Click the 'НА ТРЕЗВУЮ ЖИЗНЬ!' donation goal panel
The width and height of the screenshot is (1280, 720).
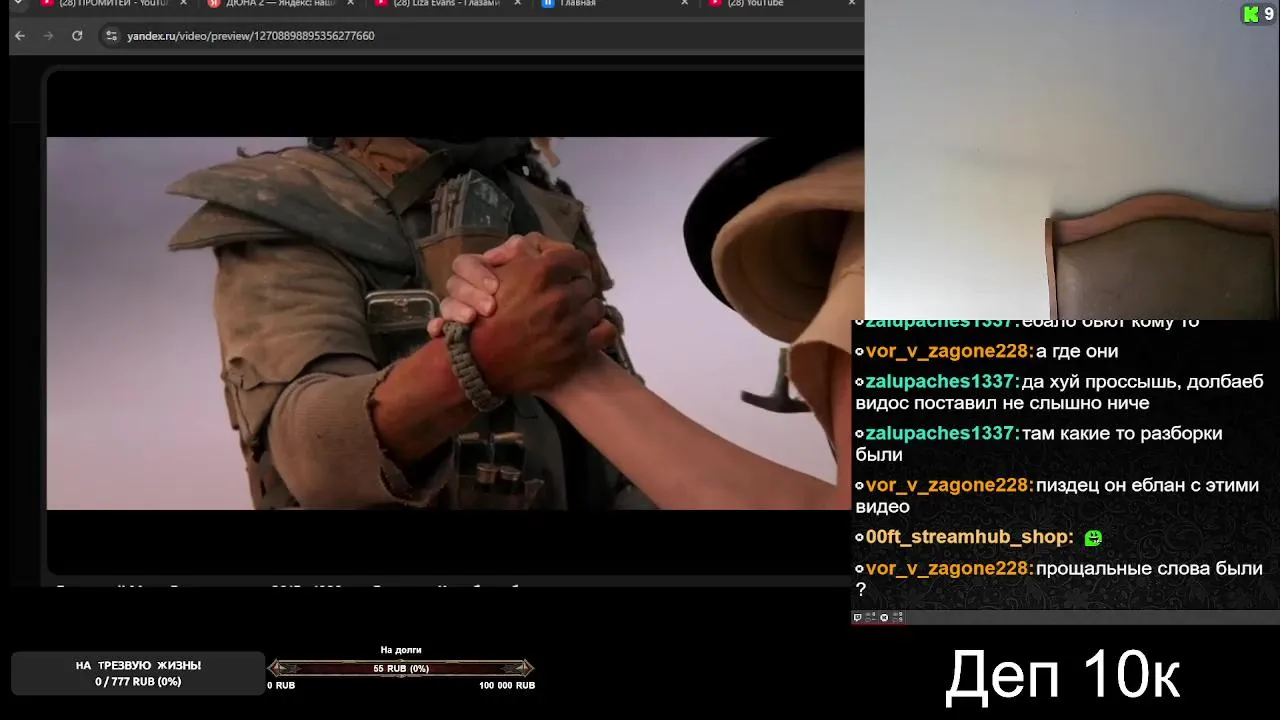tap(138, 673)
